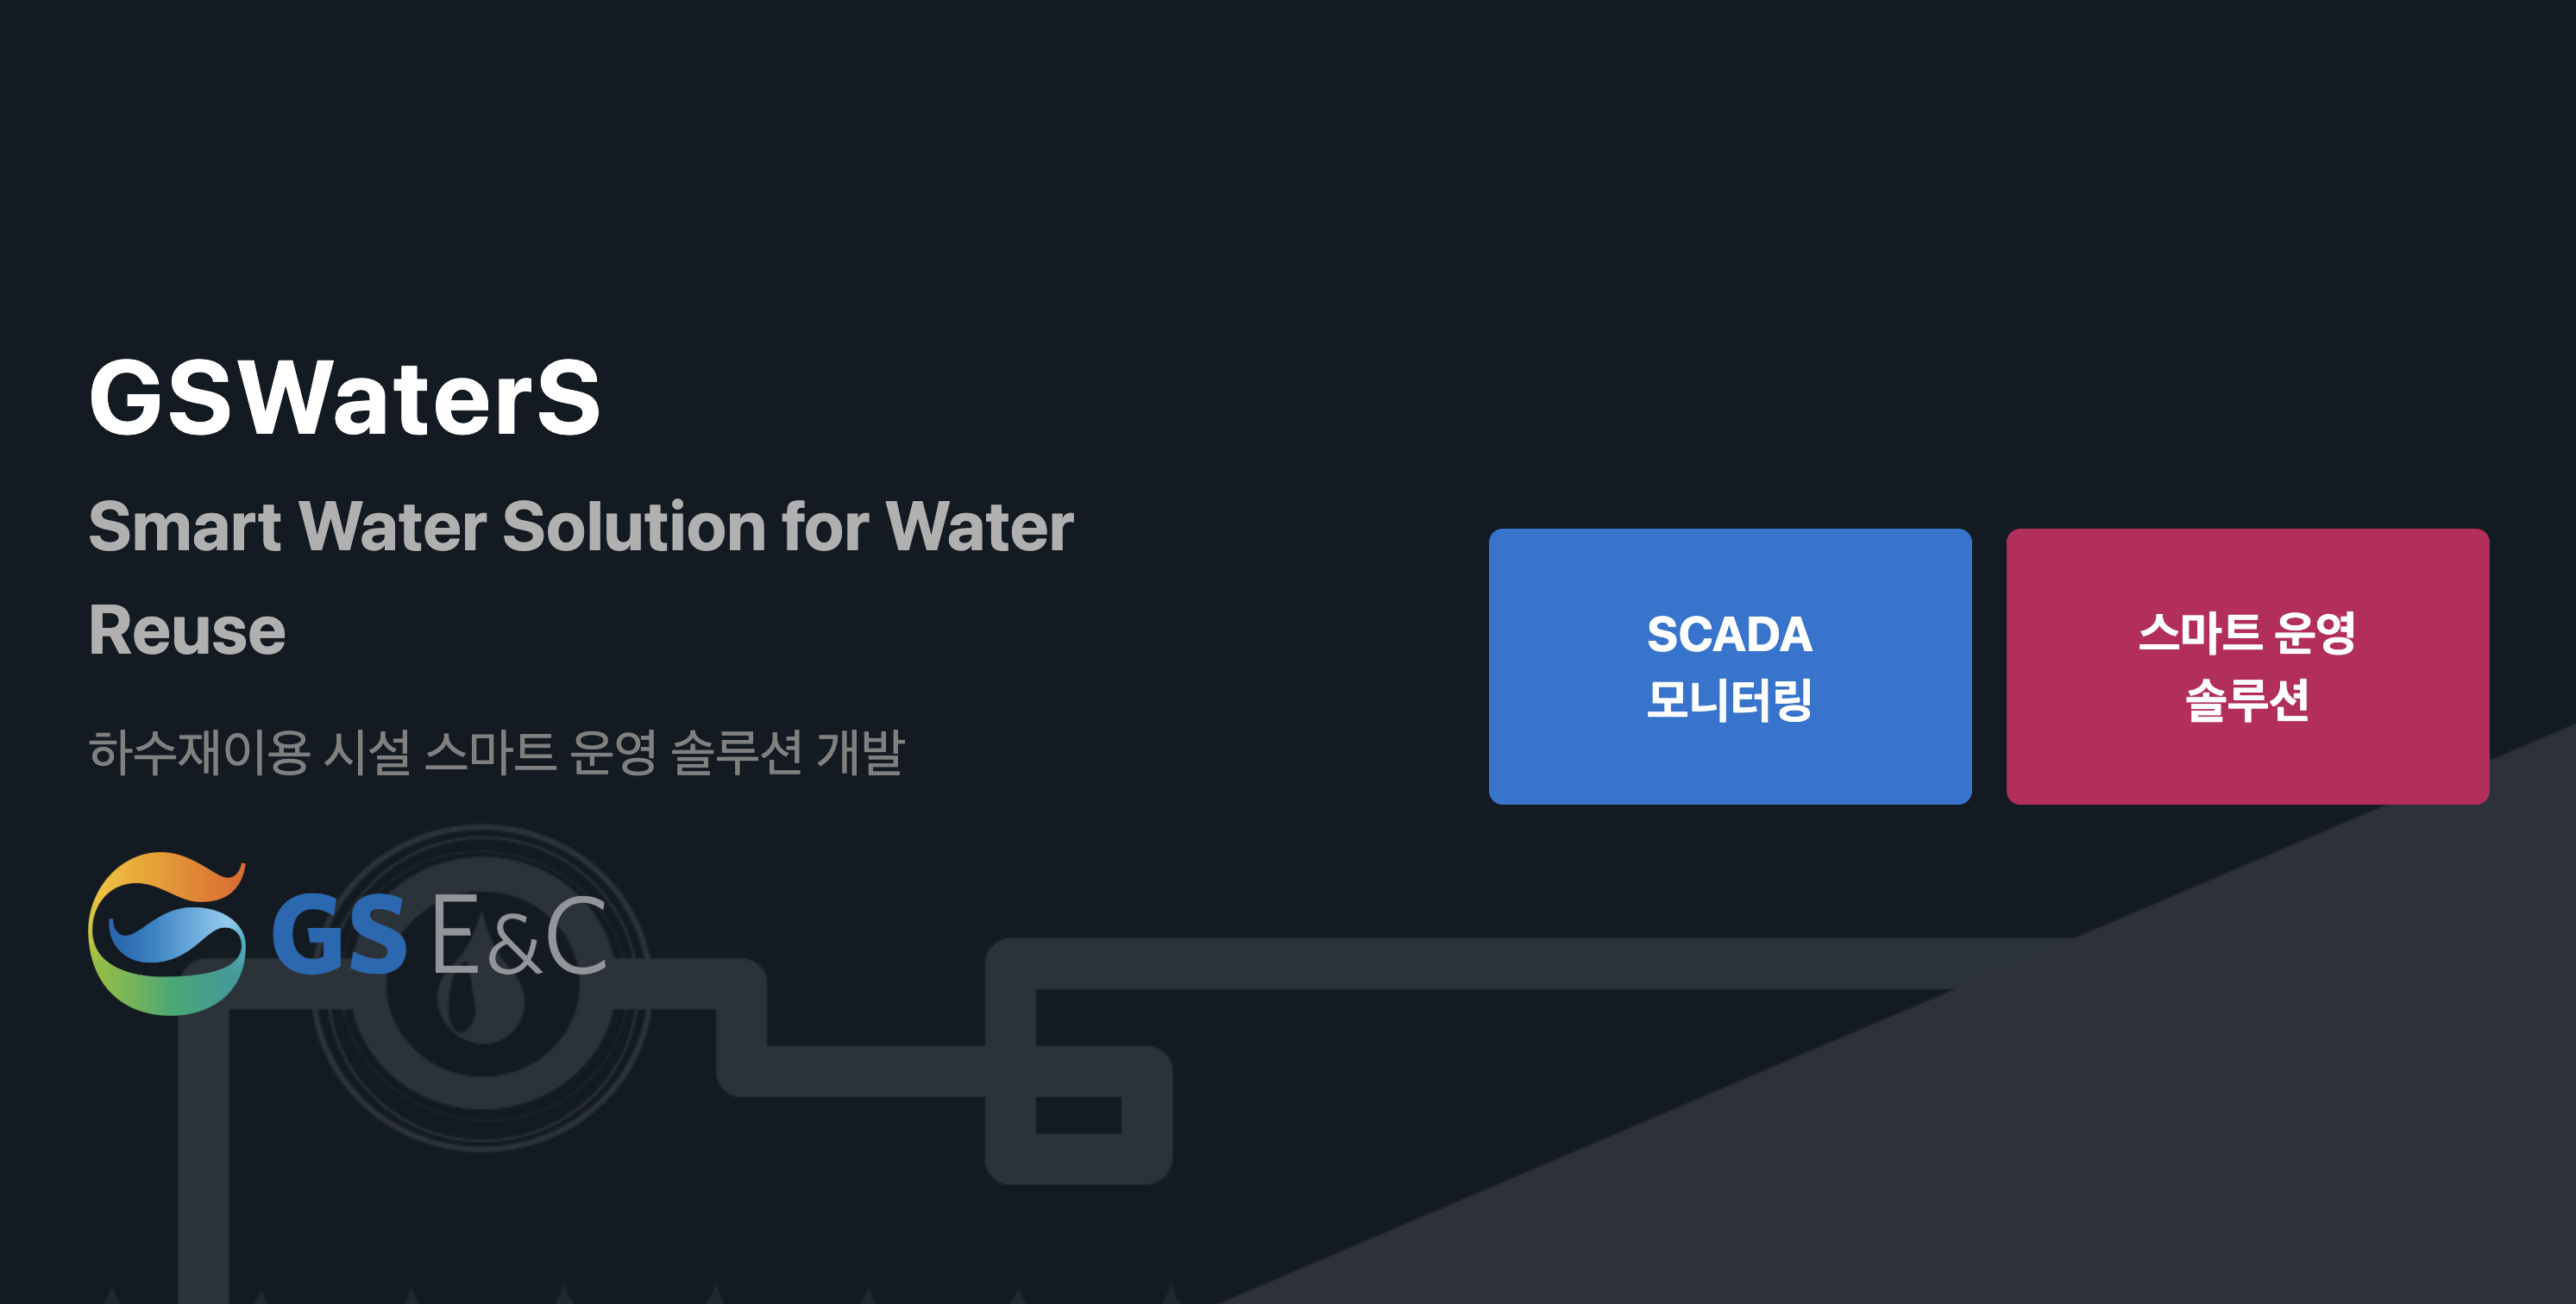Click the GS swirl emblem logo
This screenshot has width=2576, height=1304.
(x=167, y=933)
